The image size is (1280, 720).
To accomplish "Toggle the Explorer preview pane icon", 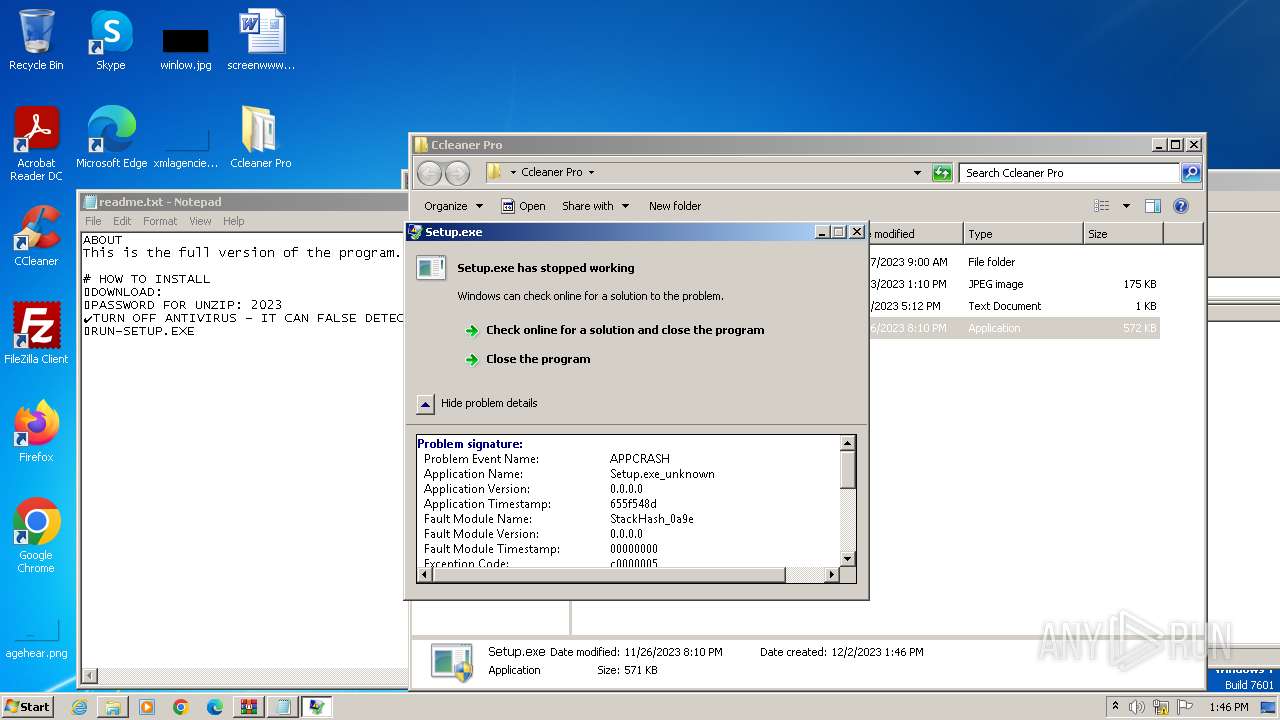I will [x=1152, y=206].
